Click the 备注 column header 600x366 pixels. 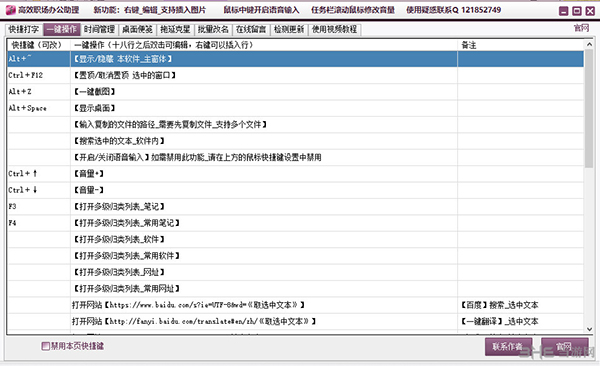(521, 45)
